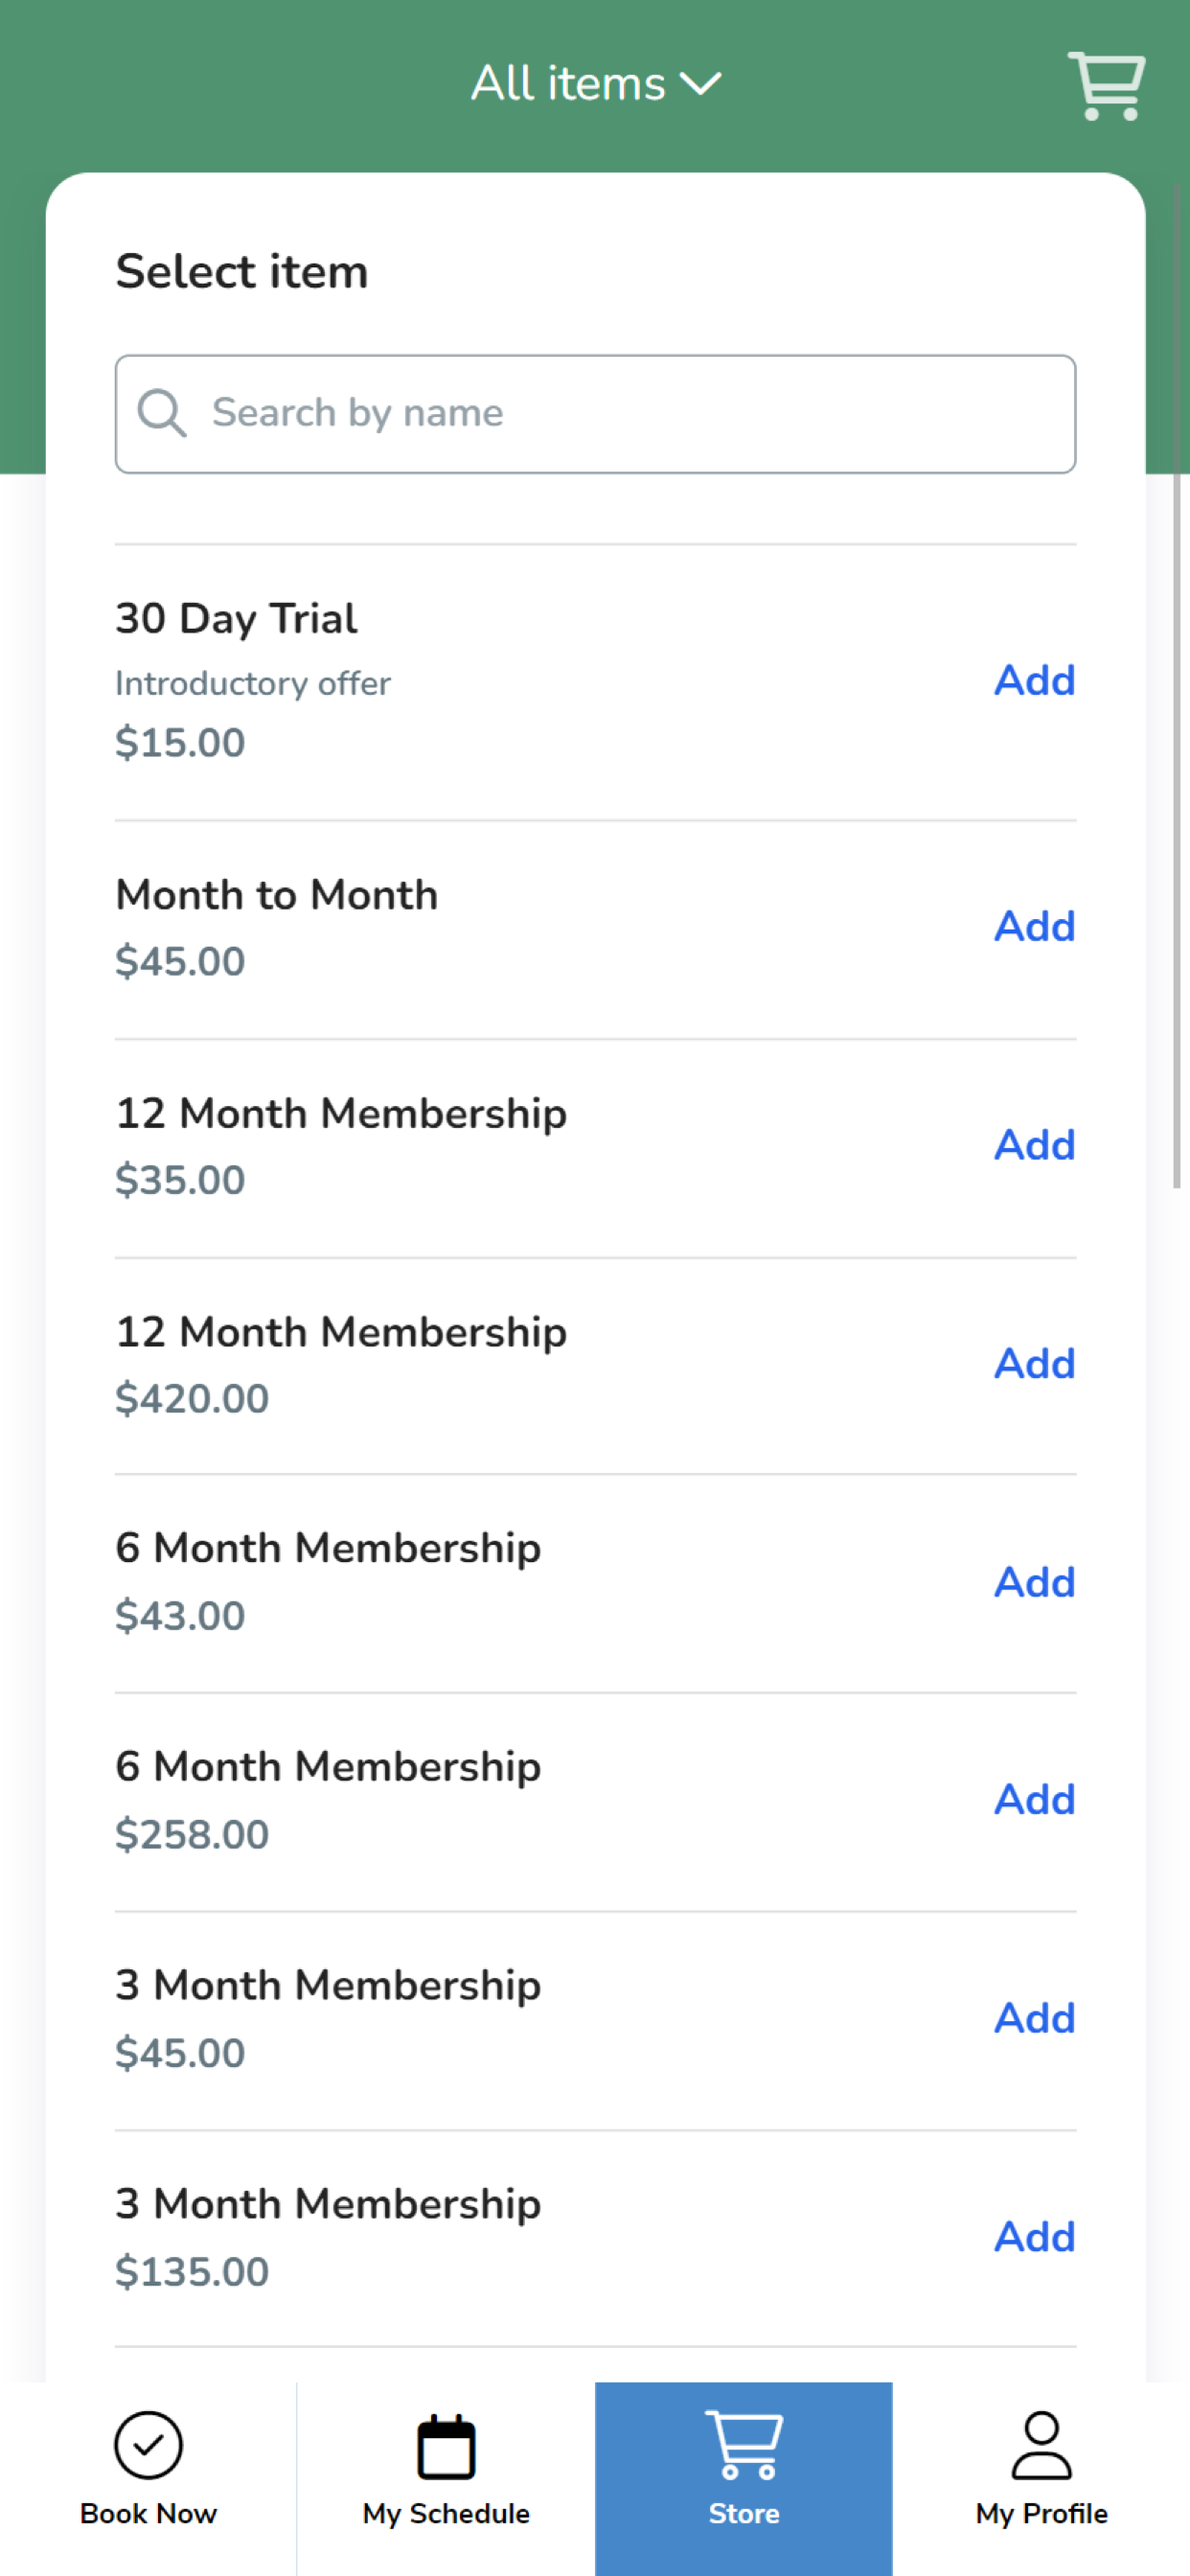Focus the Search by name field
This screenshot has width=1190, height=2576.
click(595, 413)
